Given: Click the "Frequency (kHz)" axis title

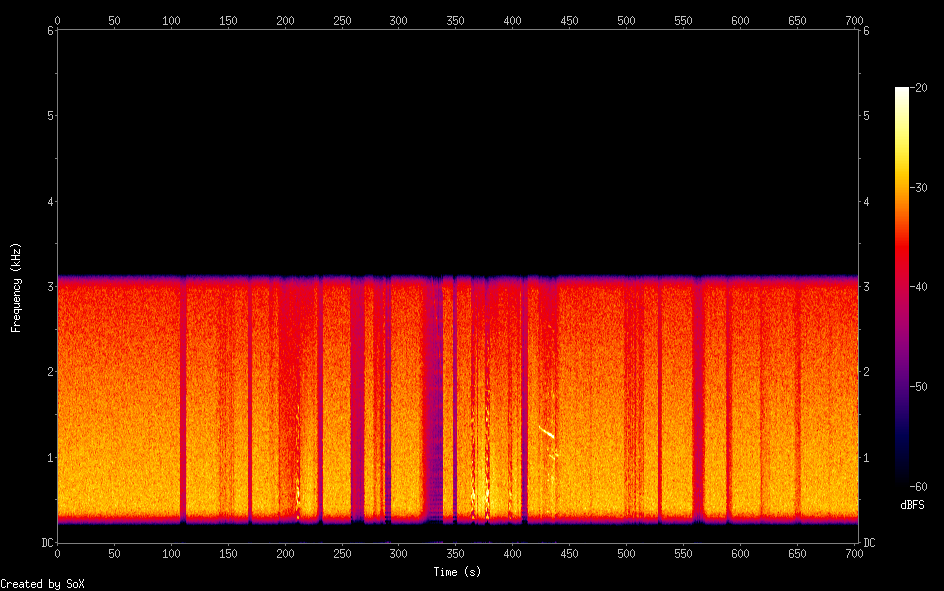Looking at the screenshot, I should tap(15, 287).
